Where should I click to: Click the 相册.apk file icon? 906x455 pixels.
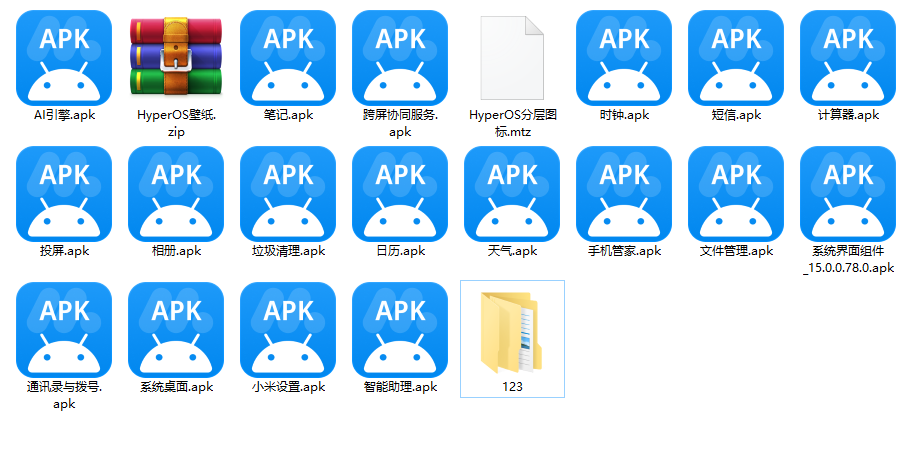click(x=176, y=193)
